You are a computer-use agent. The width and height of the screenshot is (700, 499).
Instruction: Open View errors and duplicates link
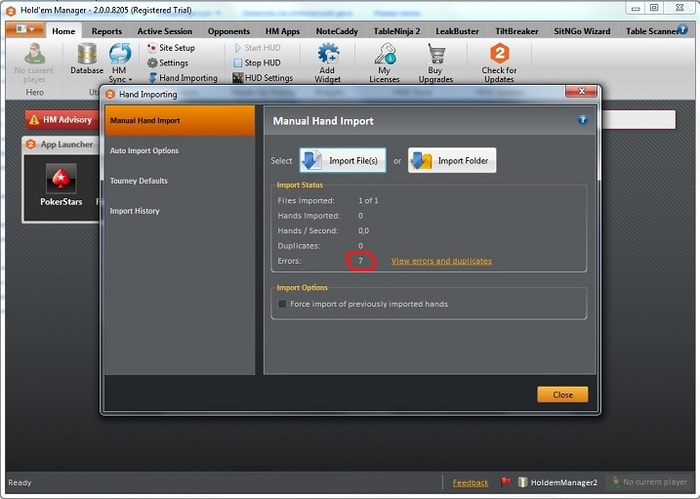[x=441, y=261]
